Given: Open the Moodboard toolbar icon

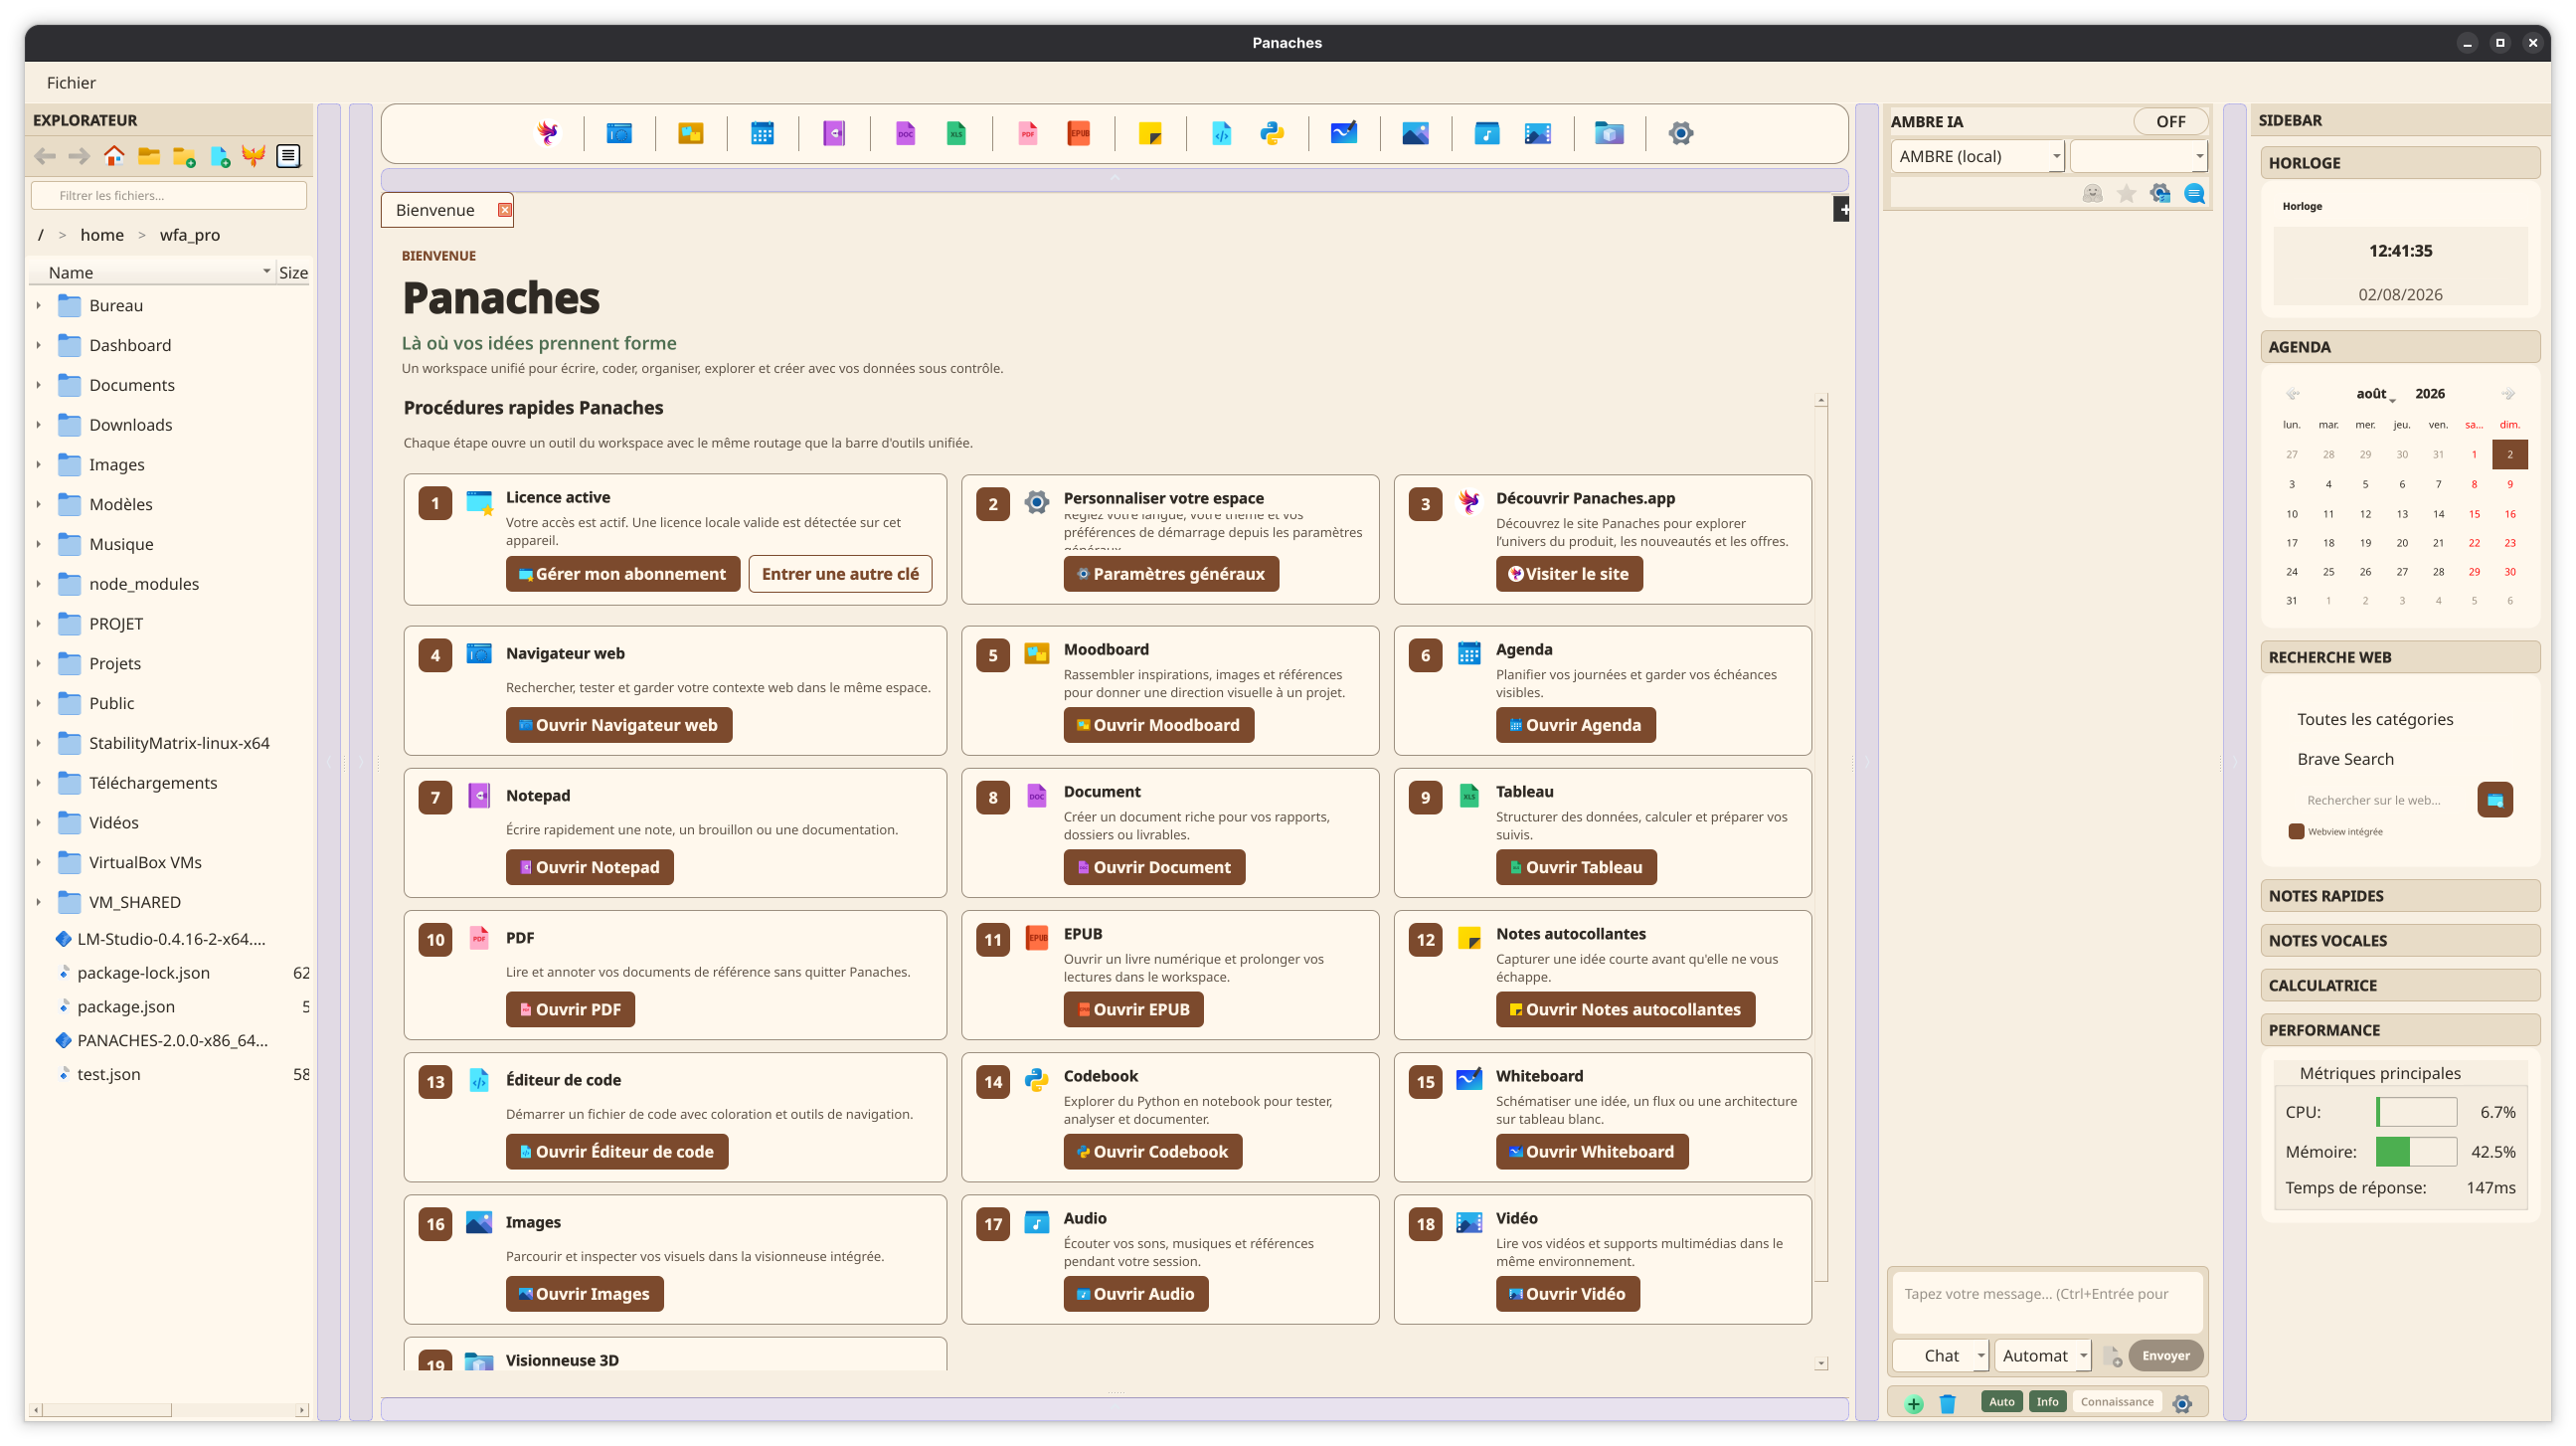Looking at the screenshot, I should [691, 133].
